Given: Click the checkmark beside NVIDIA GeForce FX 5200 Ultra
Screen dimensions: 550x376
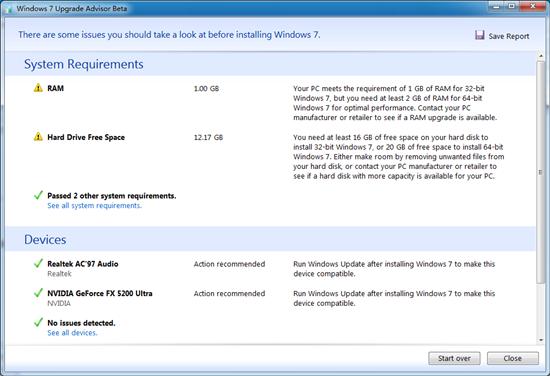Looking at the screenshot, I should tap(38, 293).
